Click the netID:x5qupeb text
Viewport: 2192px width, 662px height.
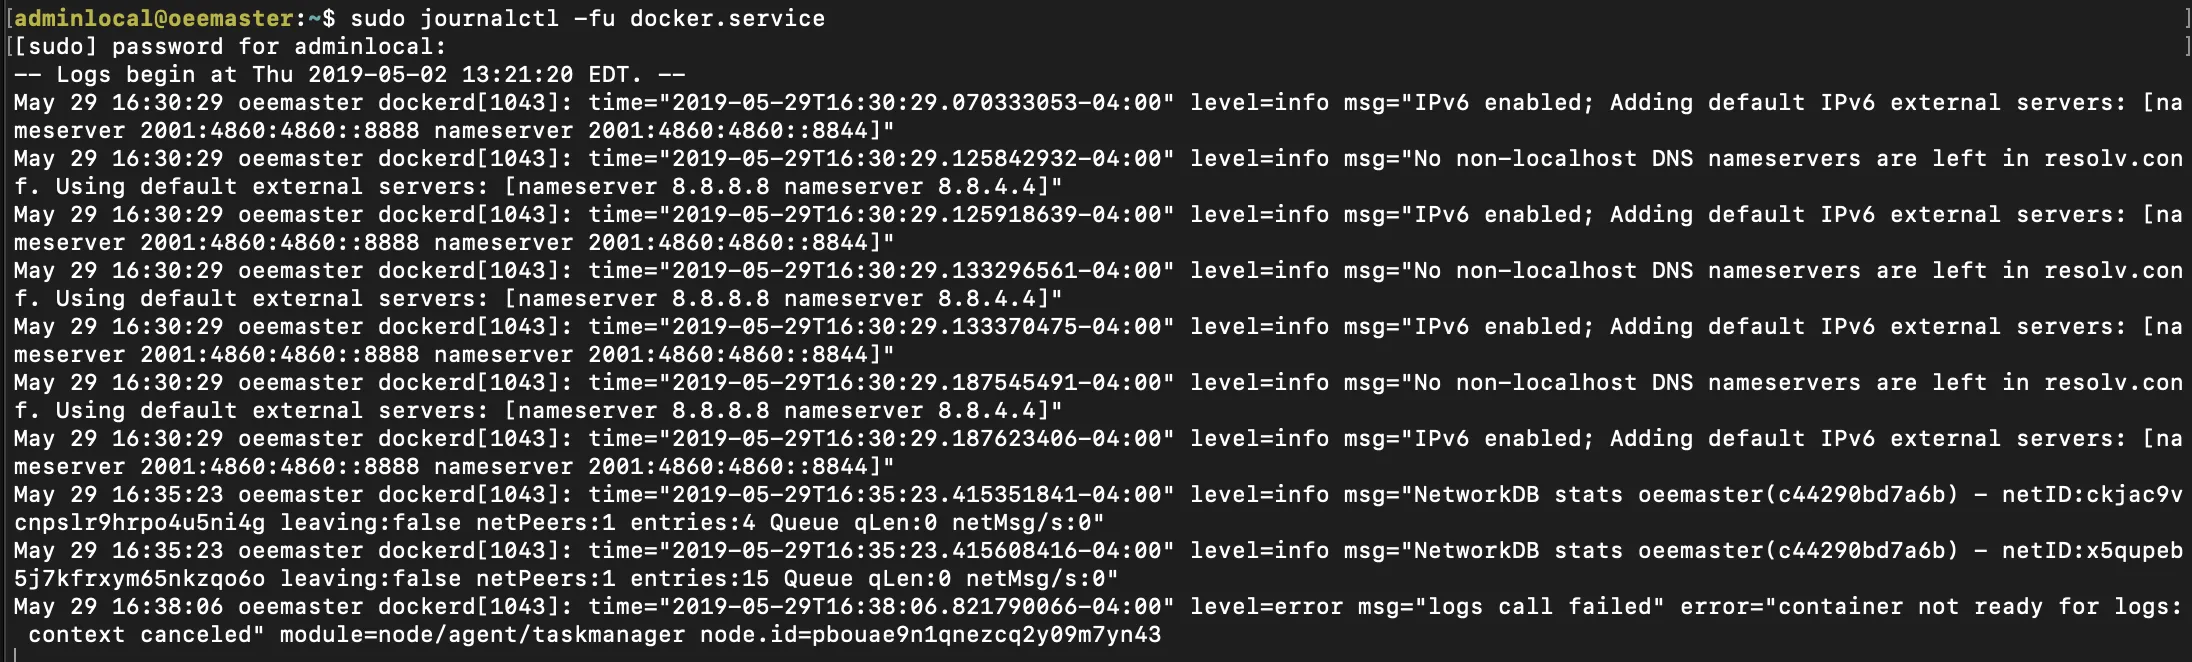pyautogui.click(x=2091, y=550)
